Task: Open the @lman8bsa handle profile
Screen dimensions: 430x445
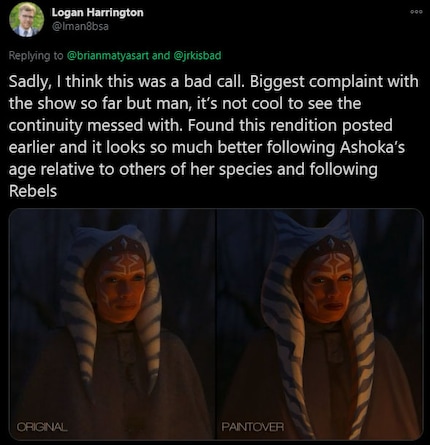Action: point(80,26)
